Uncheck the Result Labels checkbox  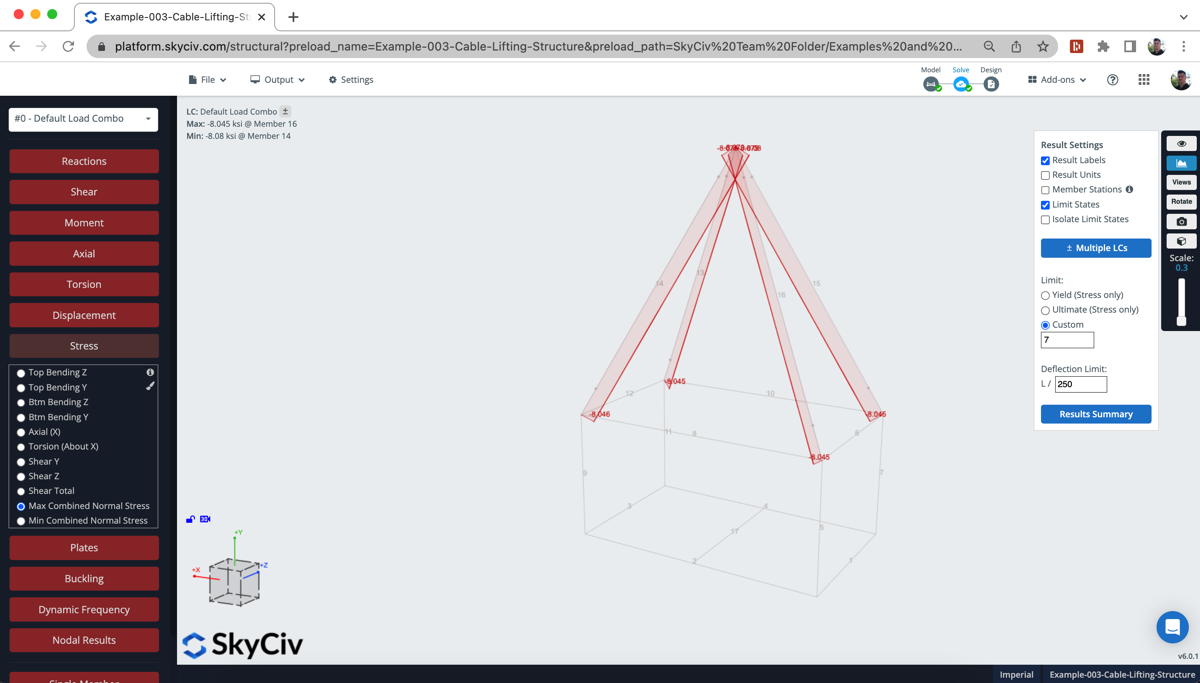[x=1045, y=160]
